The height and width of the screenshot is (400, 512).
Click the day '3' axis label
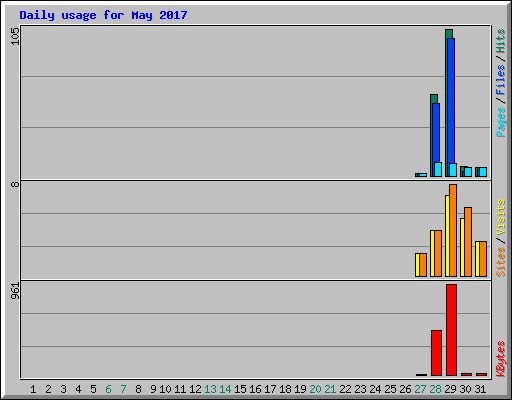tap(63, 389)
